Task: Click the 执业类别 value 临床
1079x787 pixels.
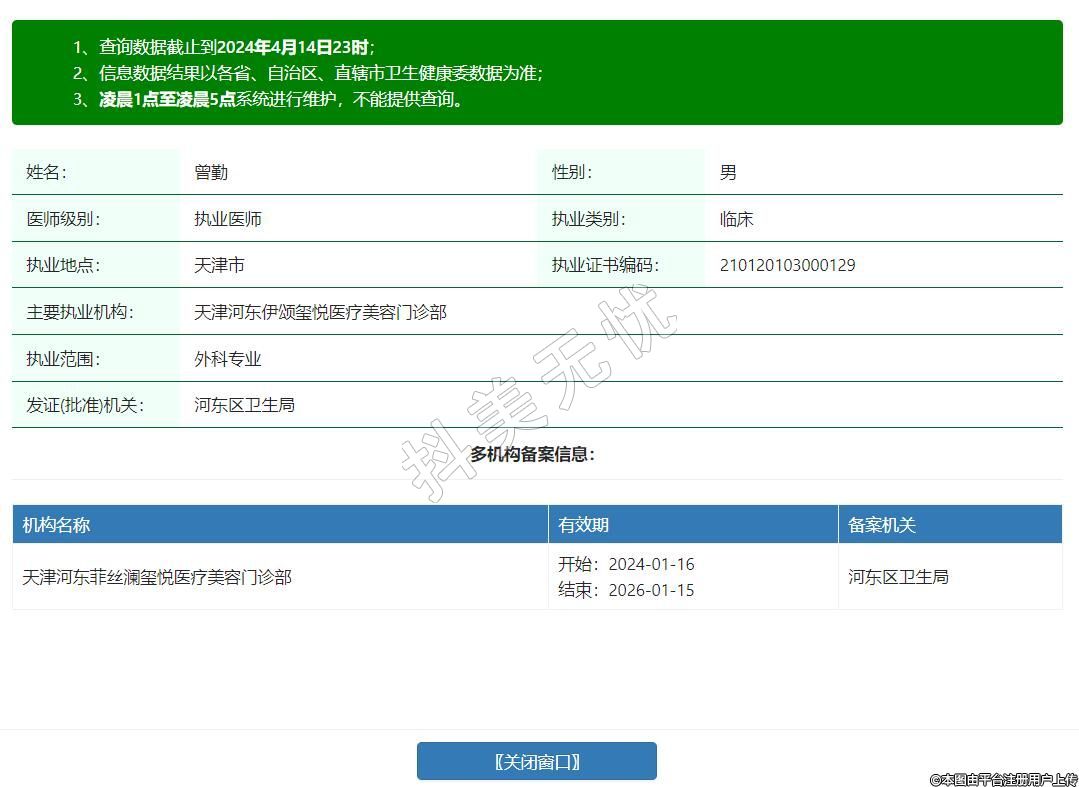Action: point(736,219)
